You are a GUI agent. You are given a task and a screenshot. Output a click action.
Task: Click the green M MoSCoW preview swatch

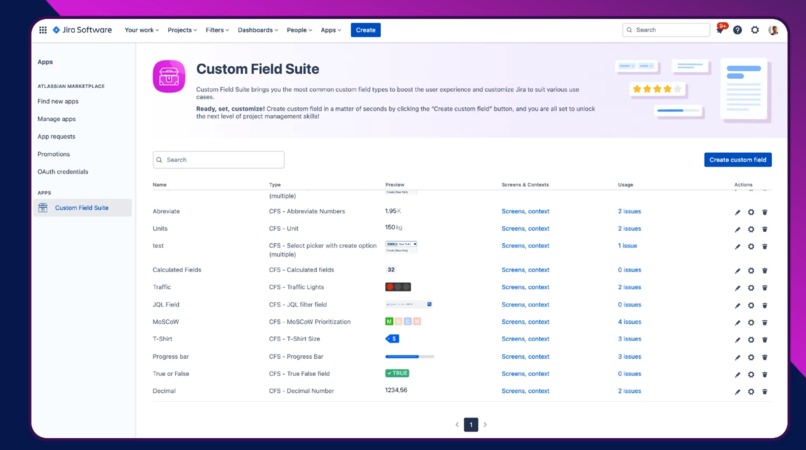[389, 321]
